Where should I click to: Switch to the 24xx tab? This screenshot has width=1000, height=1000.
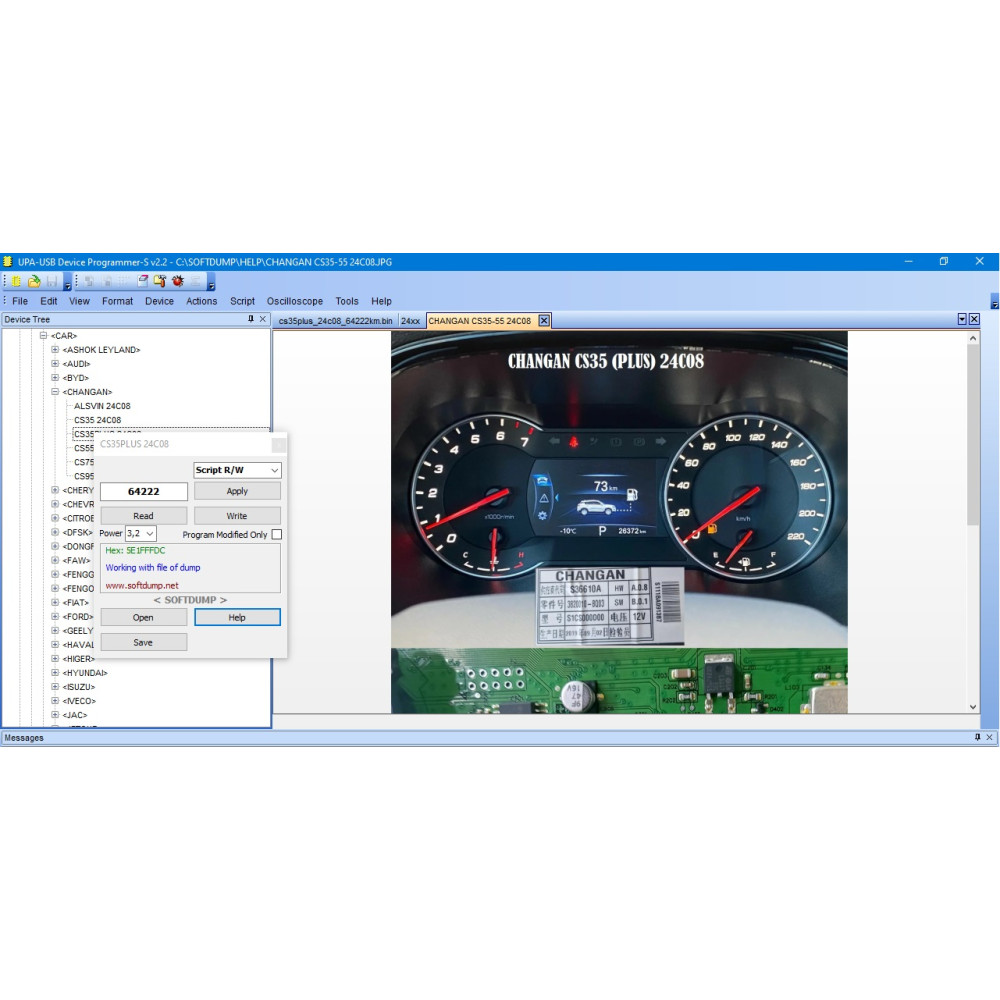(x=410, y=321)
